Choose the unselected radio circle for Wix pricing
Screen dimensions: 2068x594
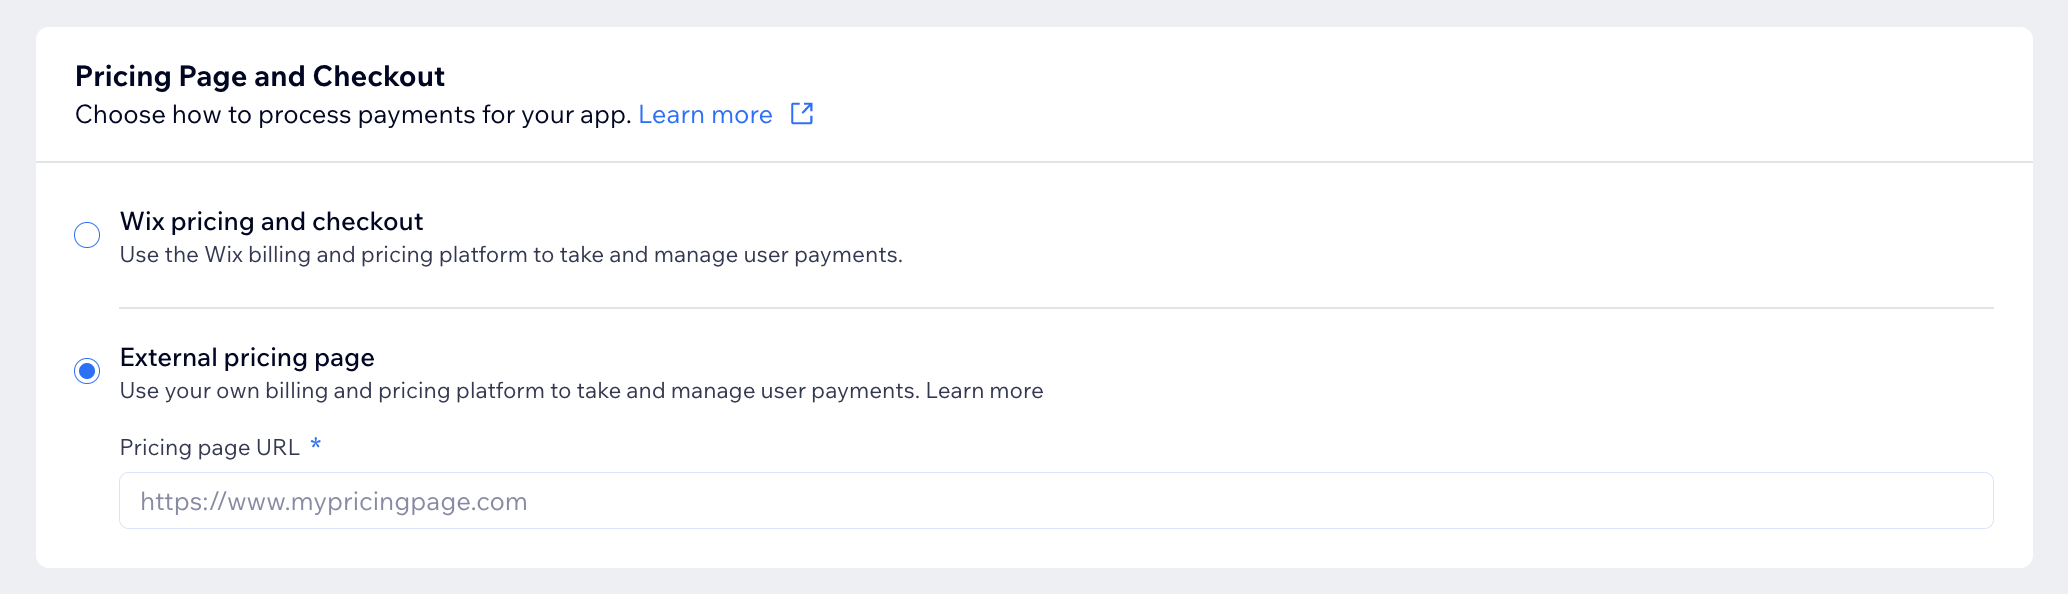point(87,235)
